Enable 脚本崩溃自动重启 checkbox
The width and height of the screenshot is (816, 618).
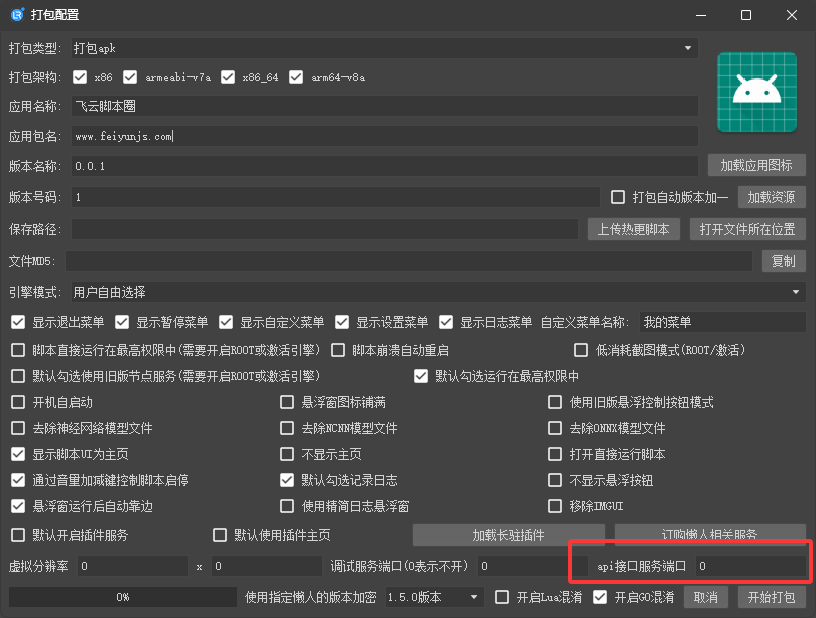338,350
